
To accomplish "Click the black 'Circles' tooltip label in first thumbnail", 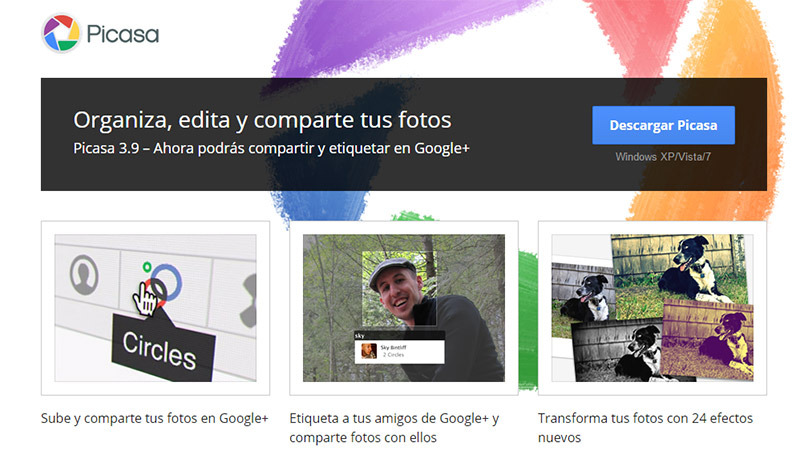I will (x=162, y=346).
